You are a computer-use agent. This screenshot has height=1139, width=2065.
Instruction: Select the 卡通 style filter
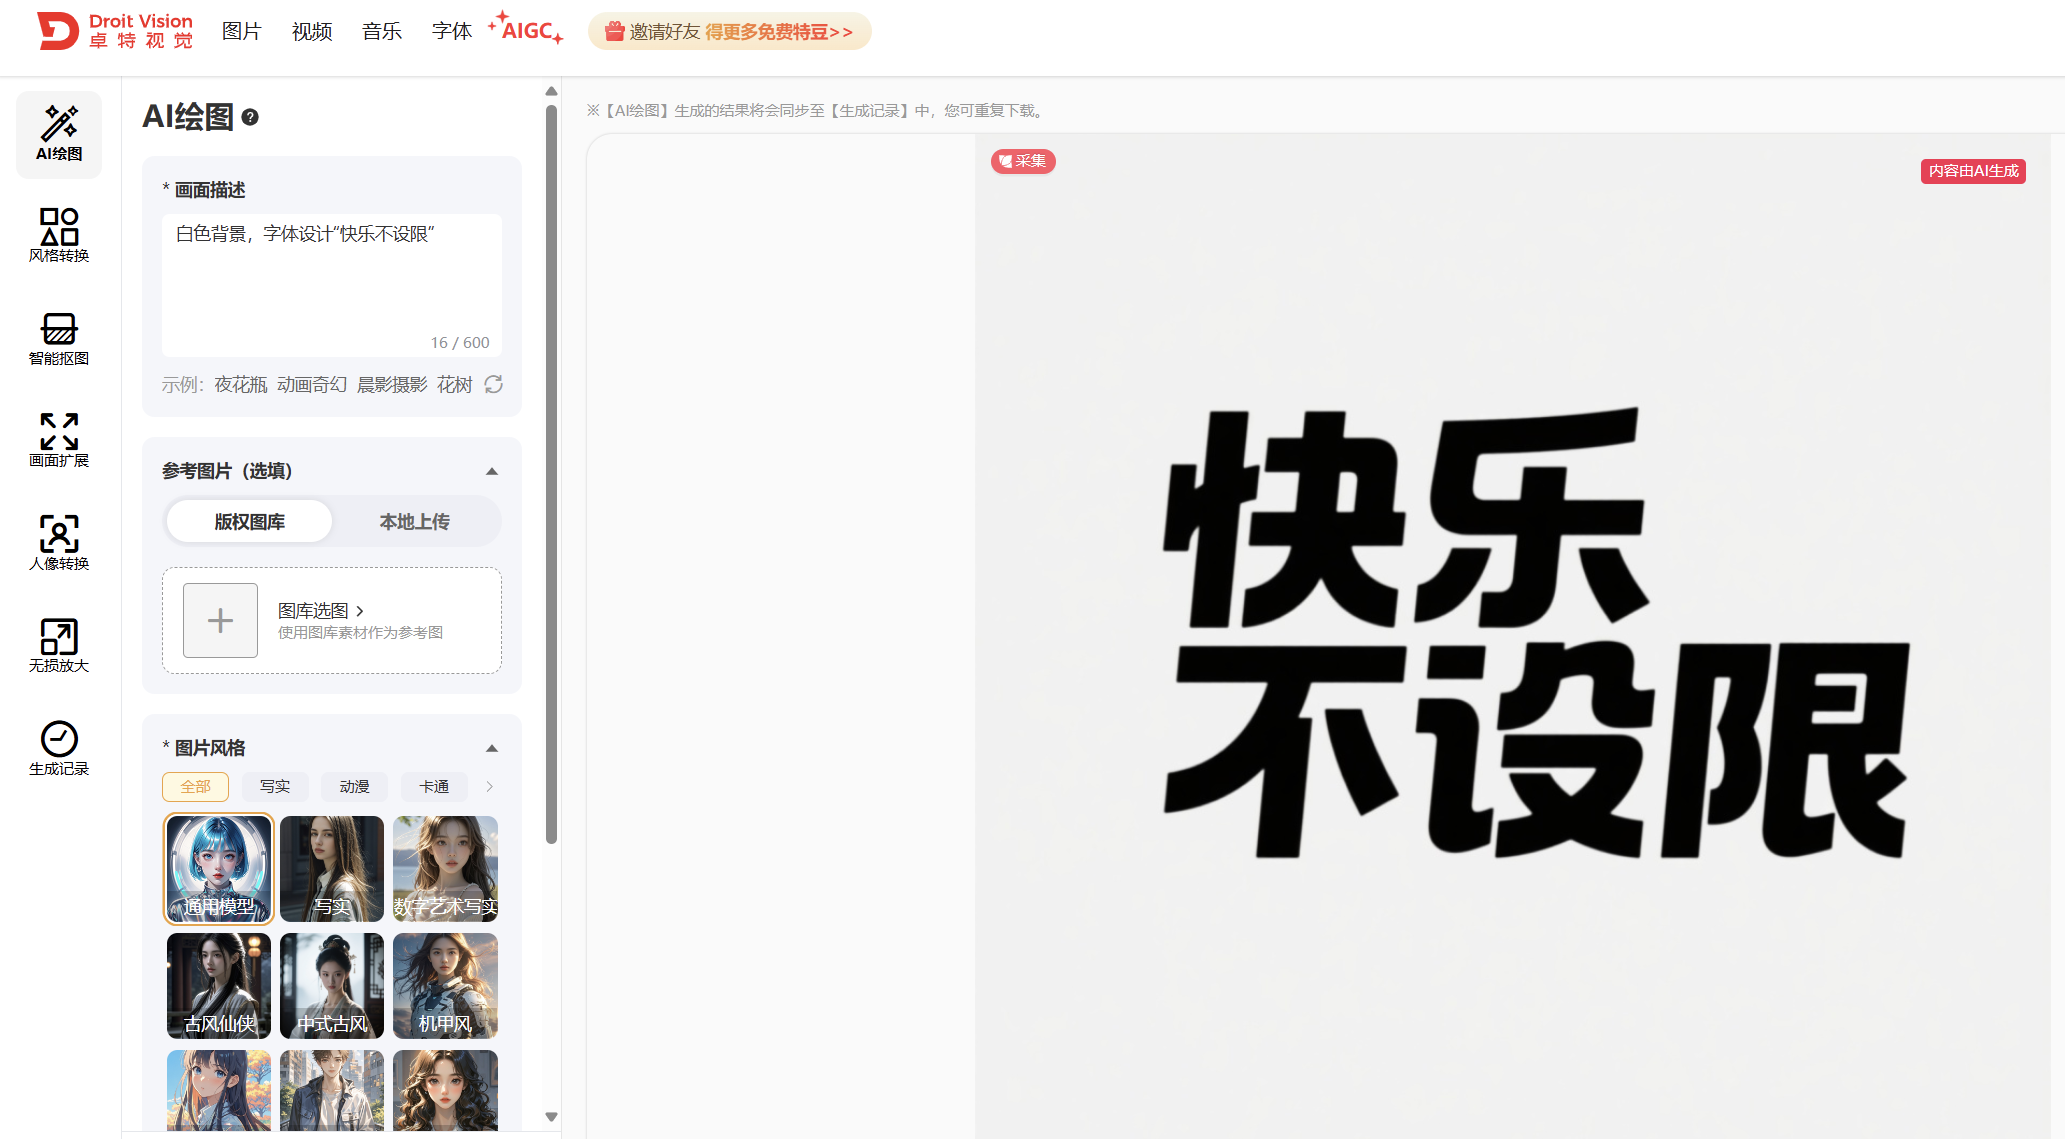434,786
